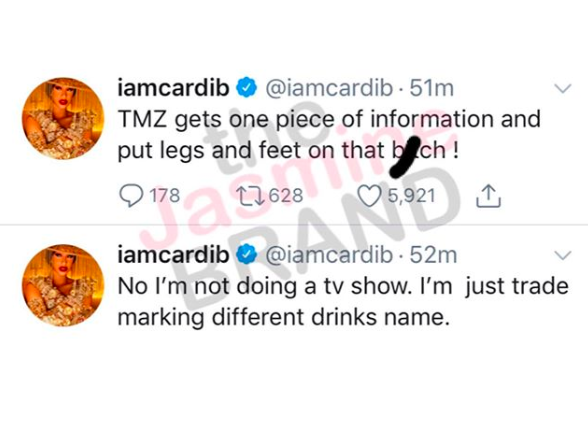Open the first tweet's chevron dropdown menu

[x=562, y=88]
